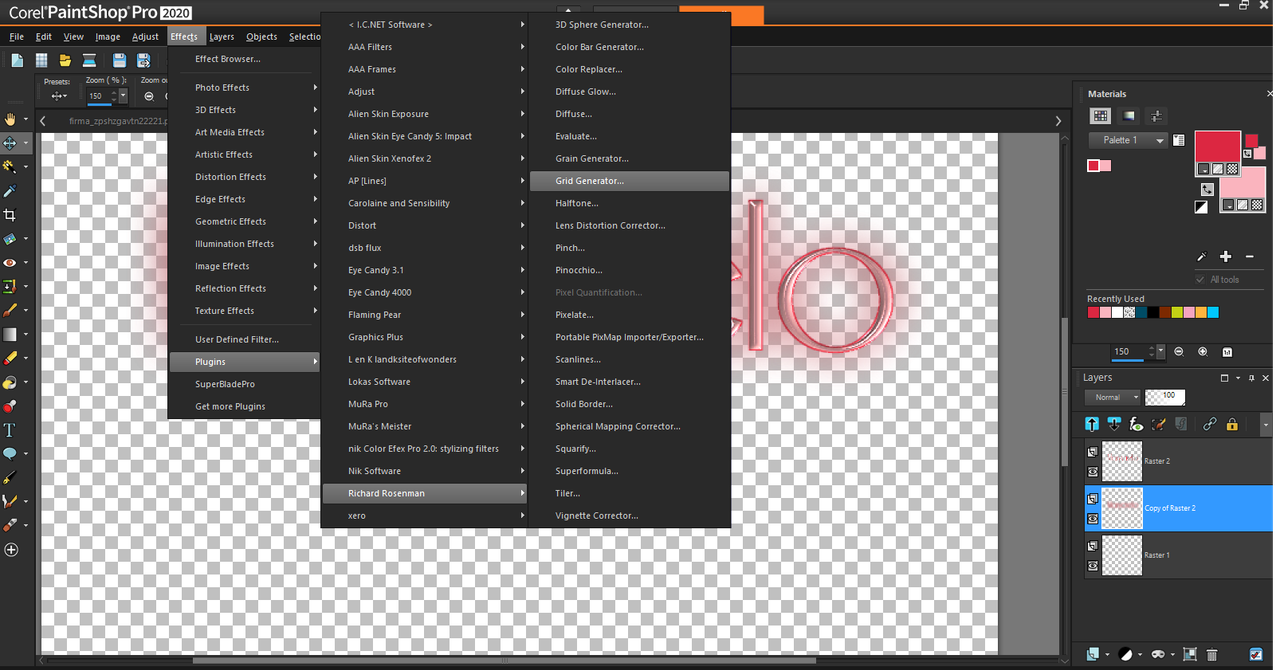The height and width of the screenshot is (670, 1280).
Task: Click the Open file folder icon
Action: [x=65, y=61]
